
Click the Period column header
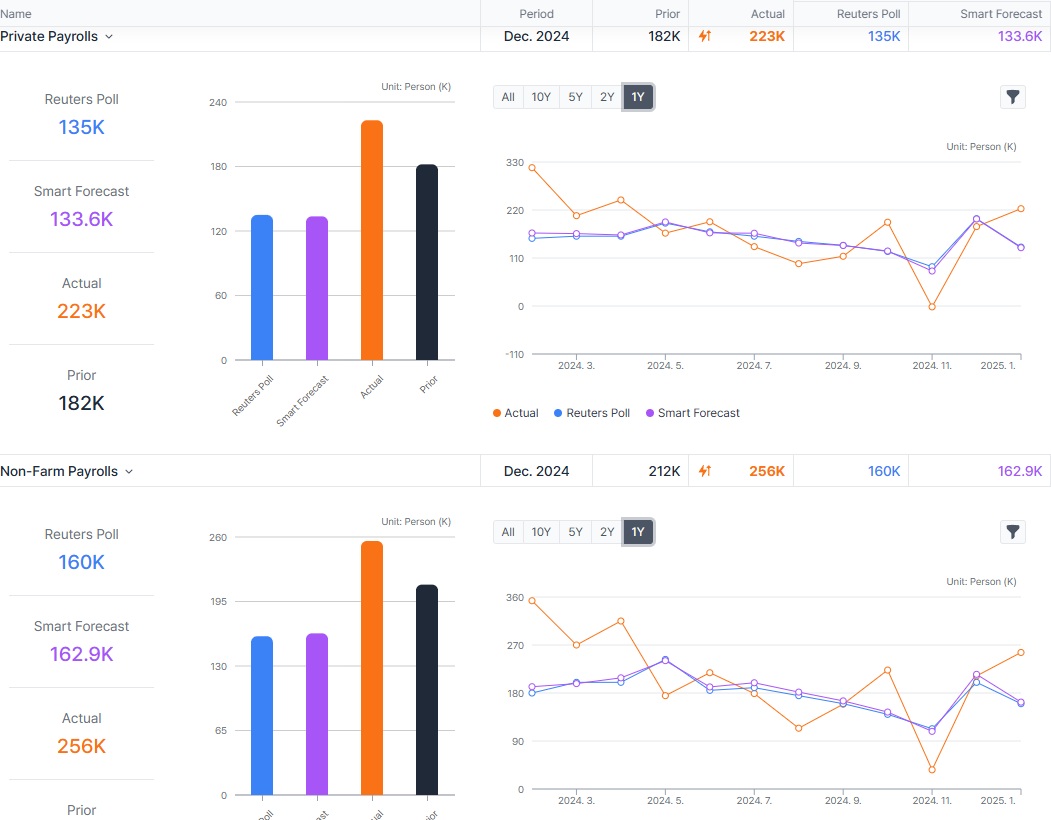(x=536, y=14)
